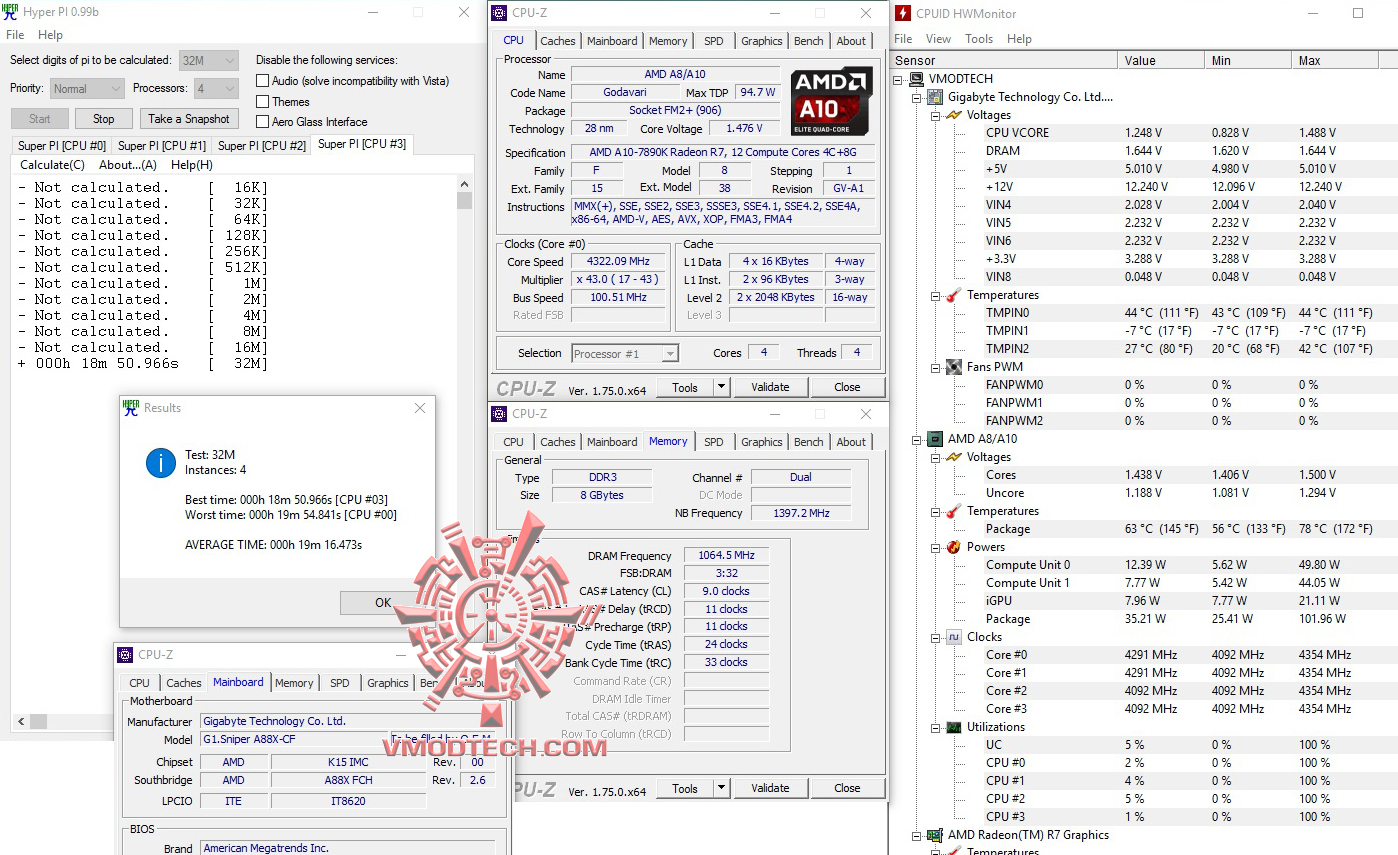Viewport: 1398px width, 855px height.
Task: Click the CPUID HWMonitor title bar icon
Action: click(903, 13)
